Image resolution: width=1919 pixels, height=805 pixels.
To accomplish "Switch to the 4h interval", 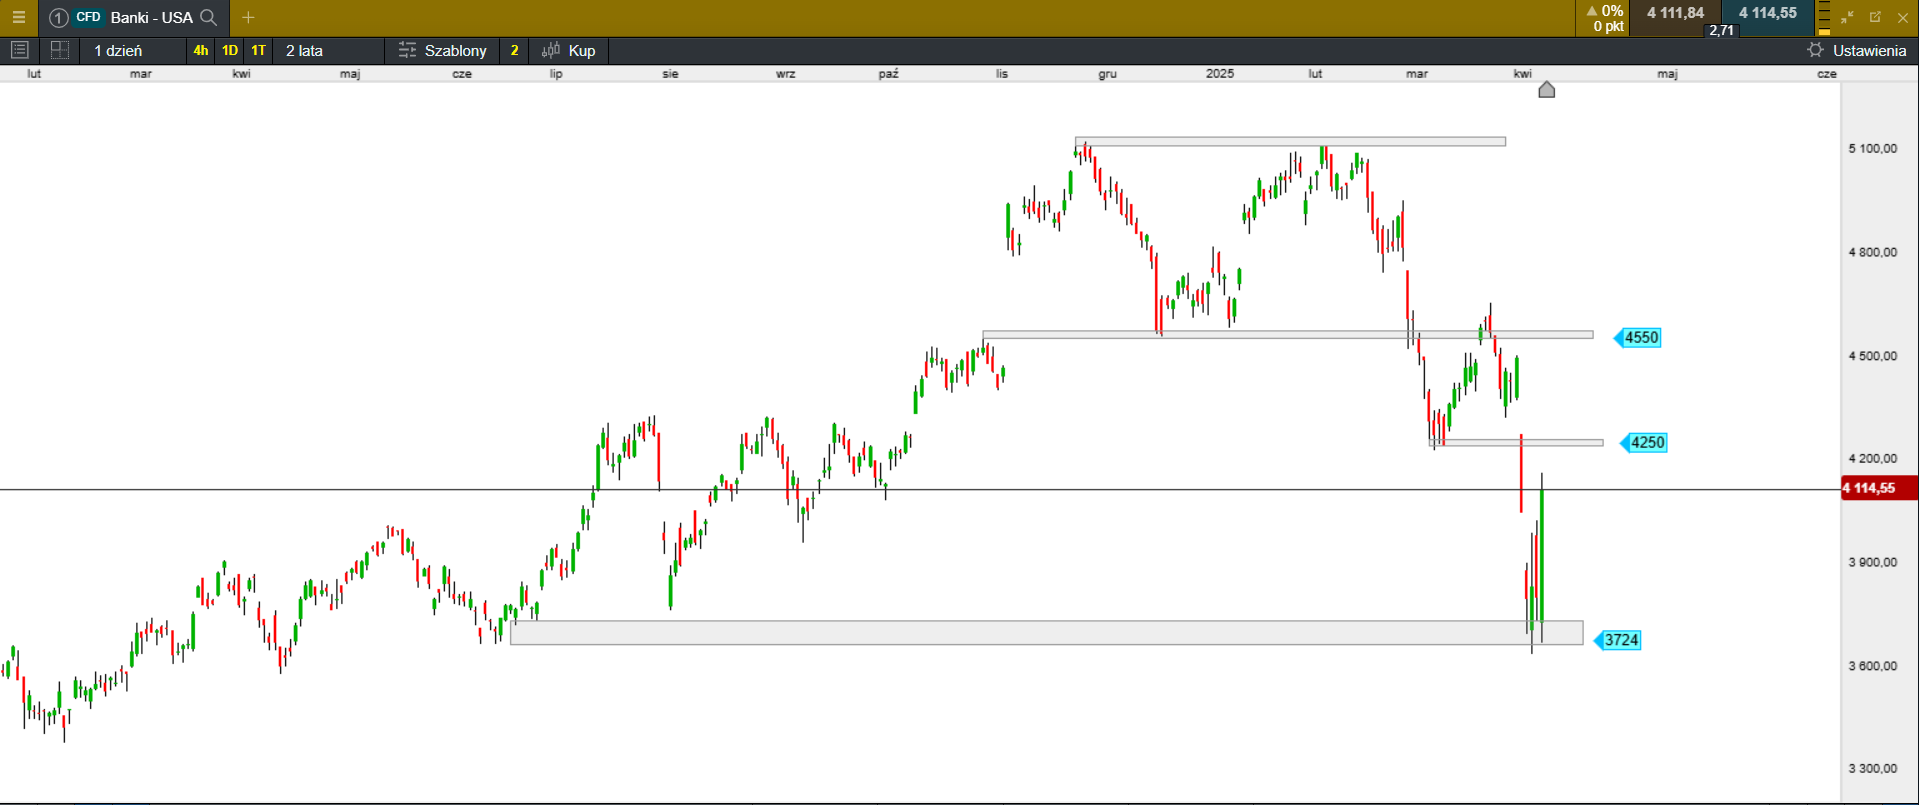I will pyautogui.click(x=201, y=50).
